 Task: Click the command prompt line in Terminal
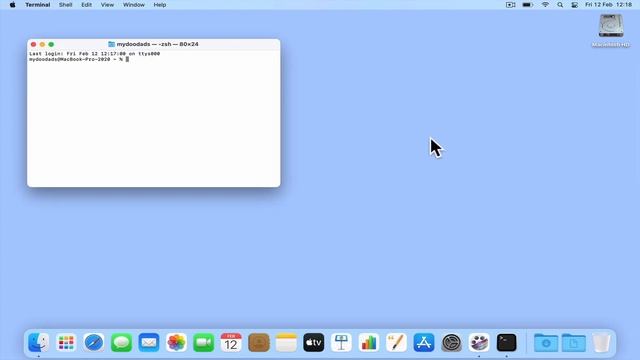coord(79,59)
